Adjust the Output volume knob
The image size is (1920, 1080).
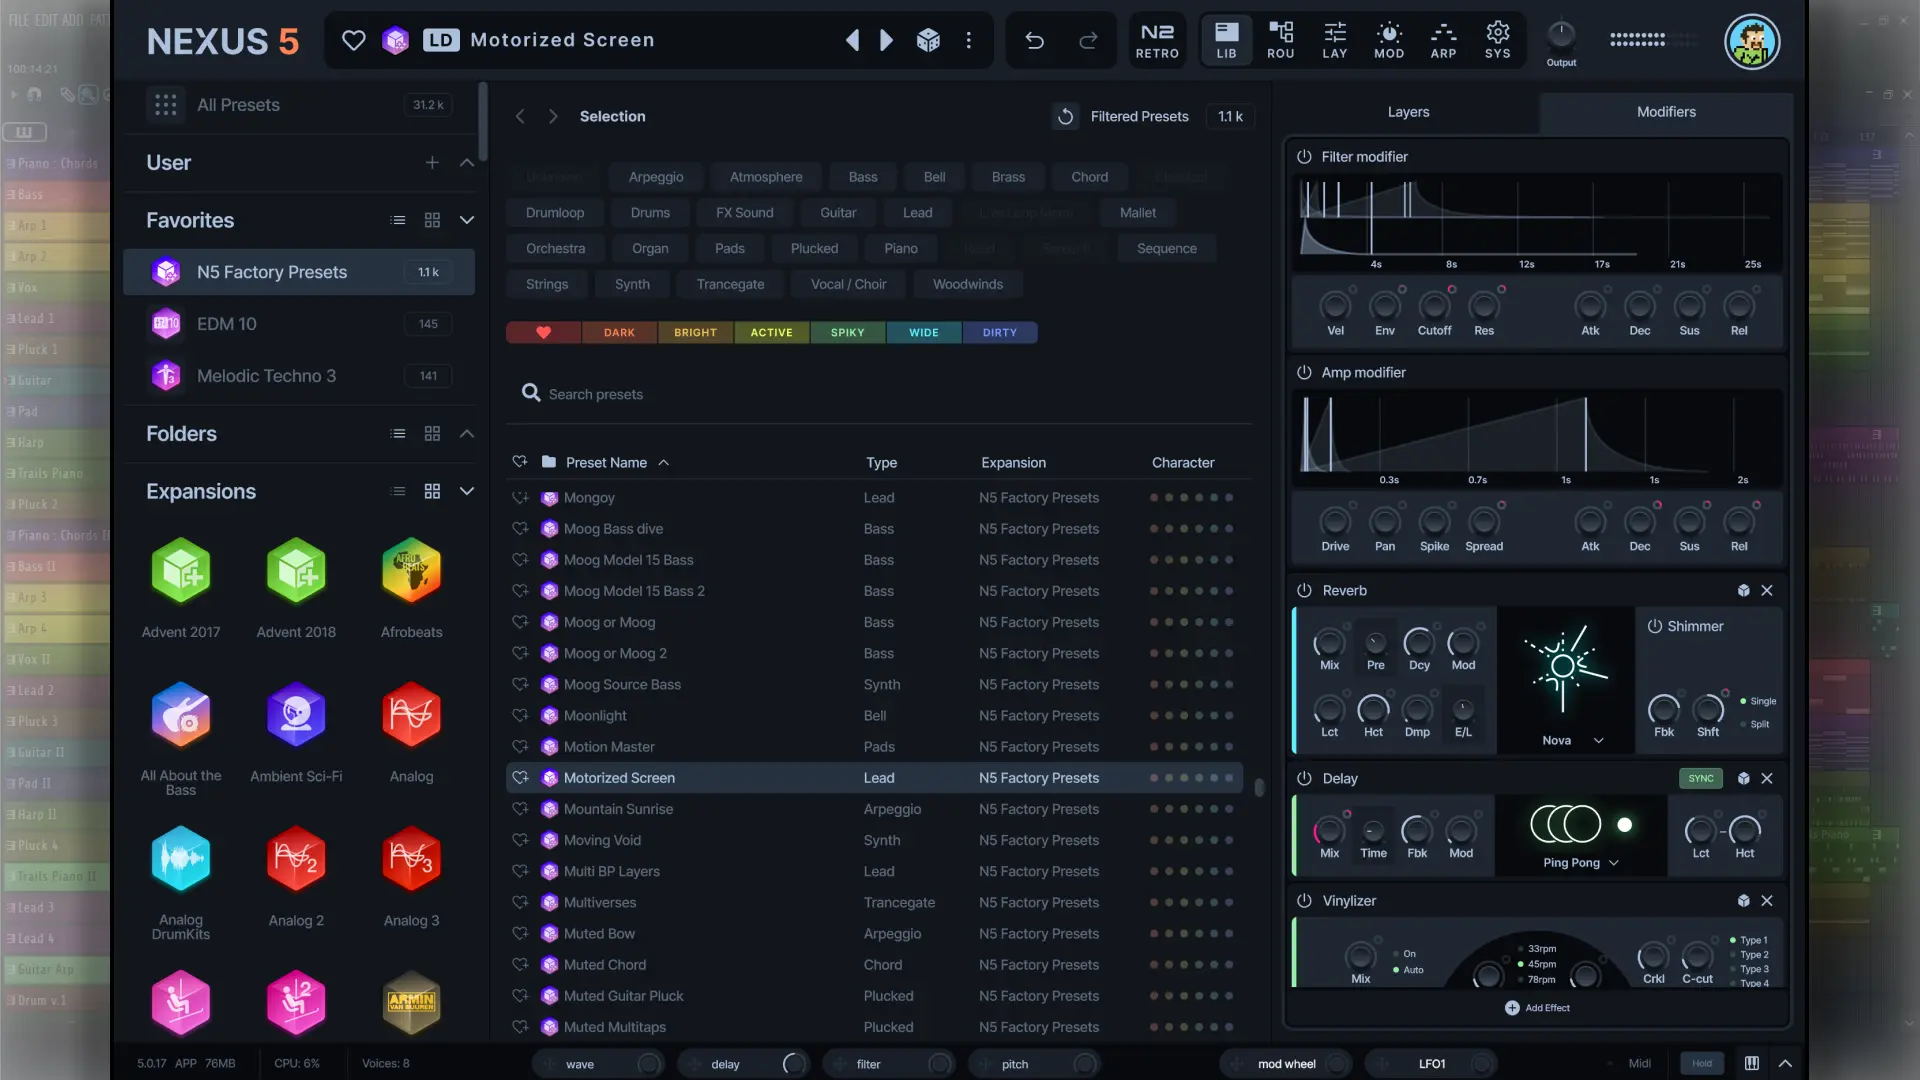coord(1561,36)
